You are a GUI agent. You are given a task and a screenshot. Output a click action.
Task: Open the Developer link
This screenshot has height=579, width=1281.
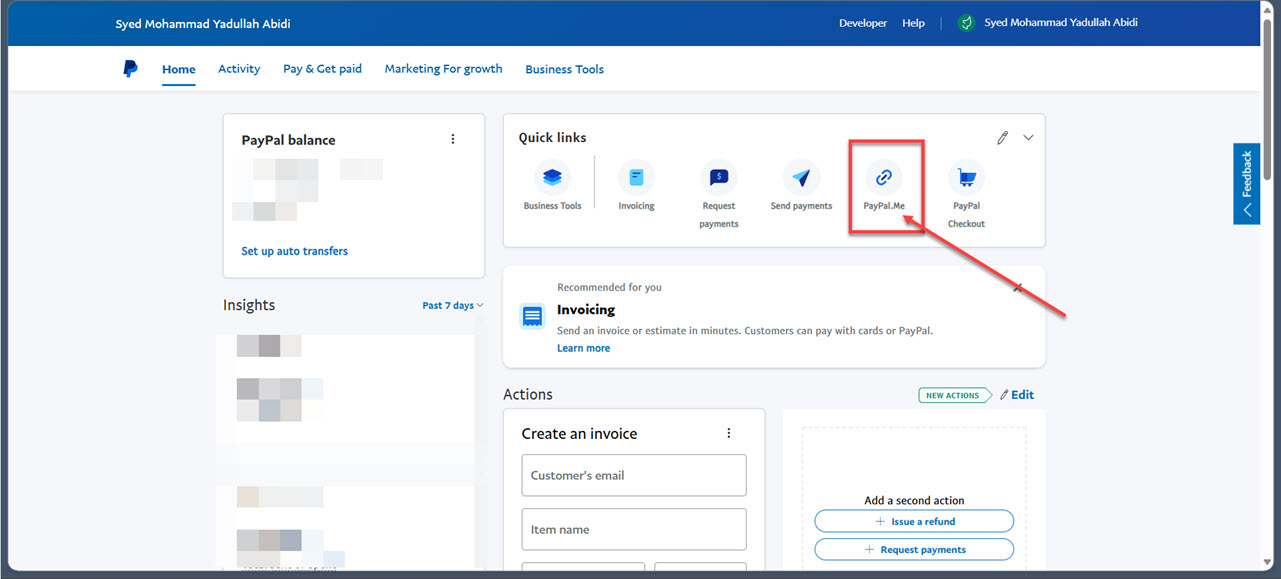[x=863, y=23]
